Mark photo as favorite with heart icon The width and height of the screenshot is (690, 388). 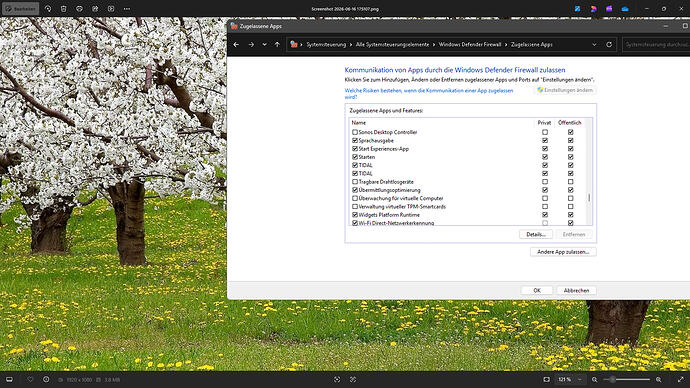tap(30, 379)
